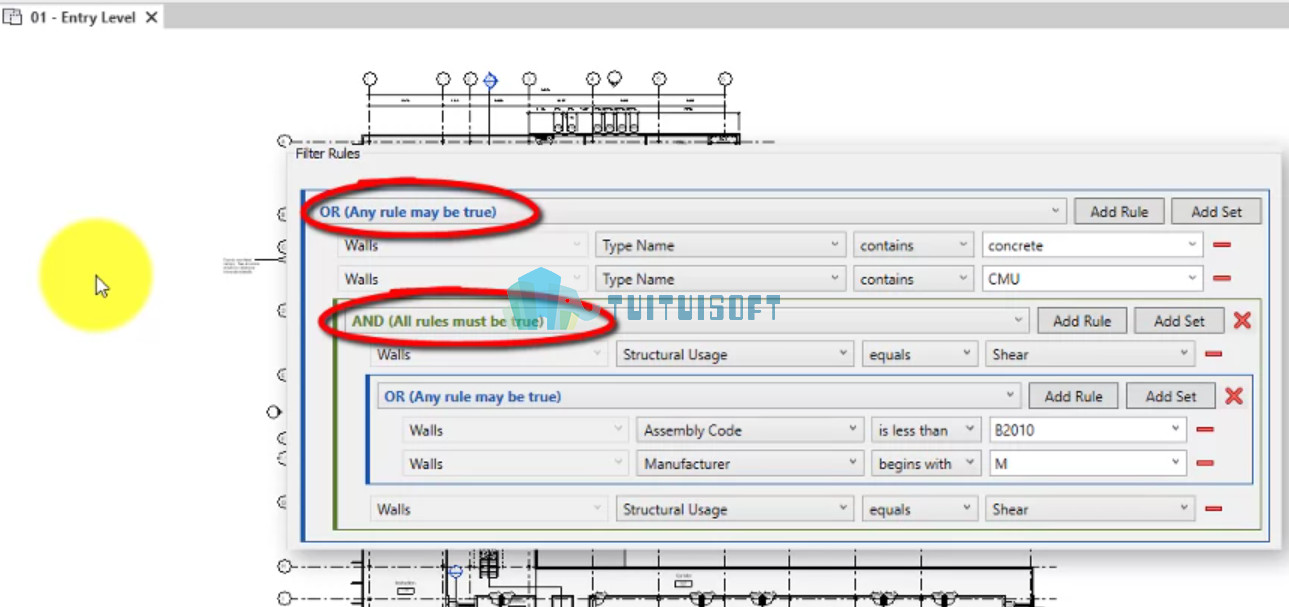Close the 01 - Entry Level view tab
The width and height of the screenshot is (1289, 607).
pyautogui.click(x=151, y=17)
